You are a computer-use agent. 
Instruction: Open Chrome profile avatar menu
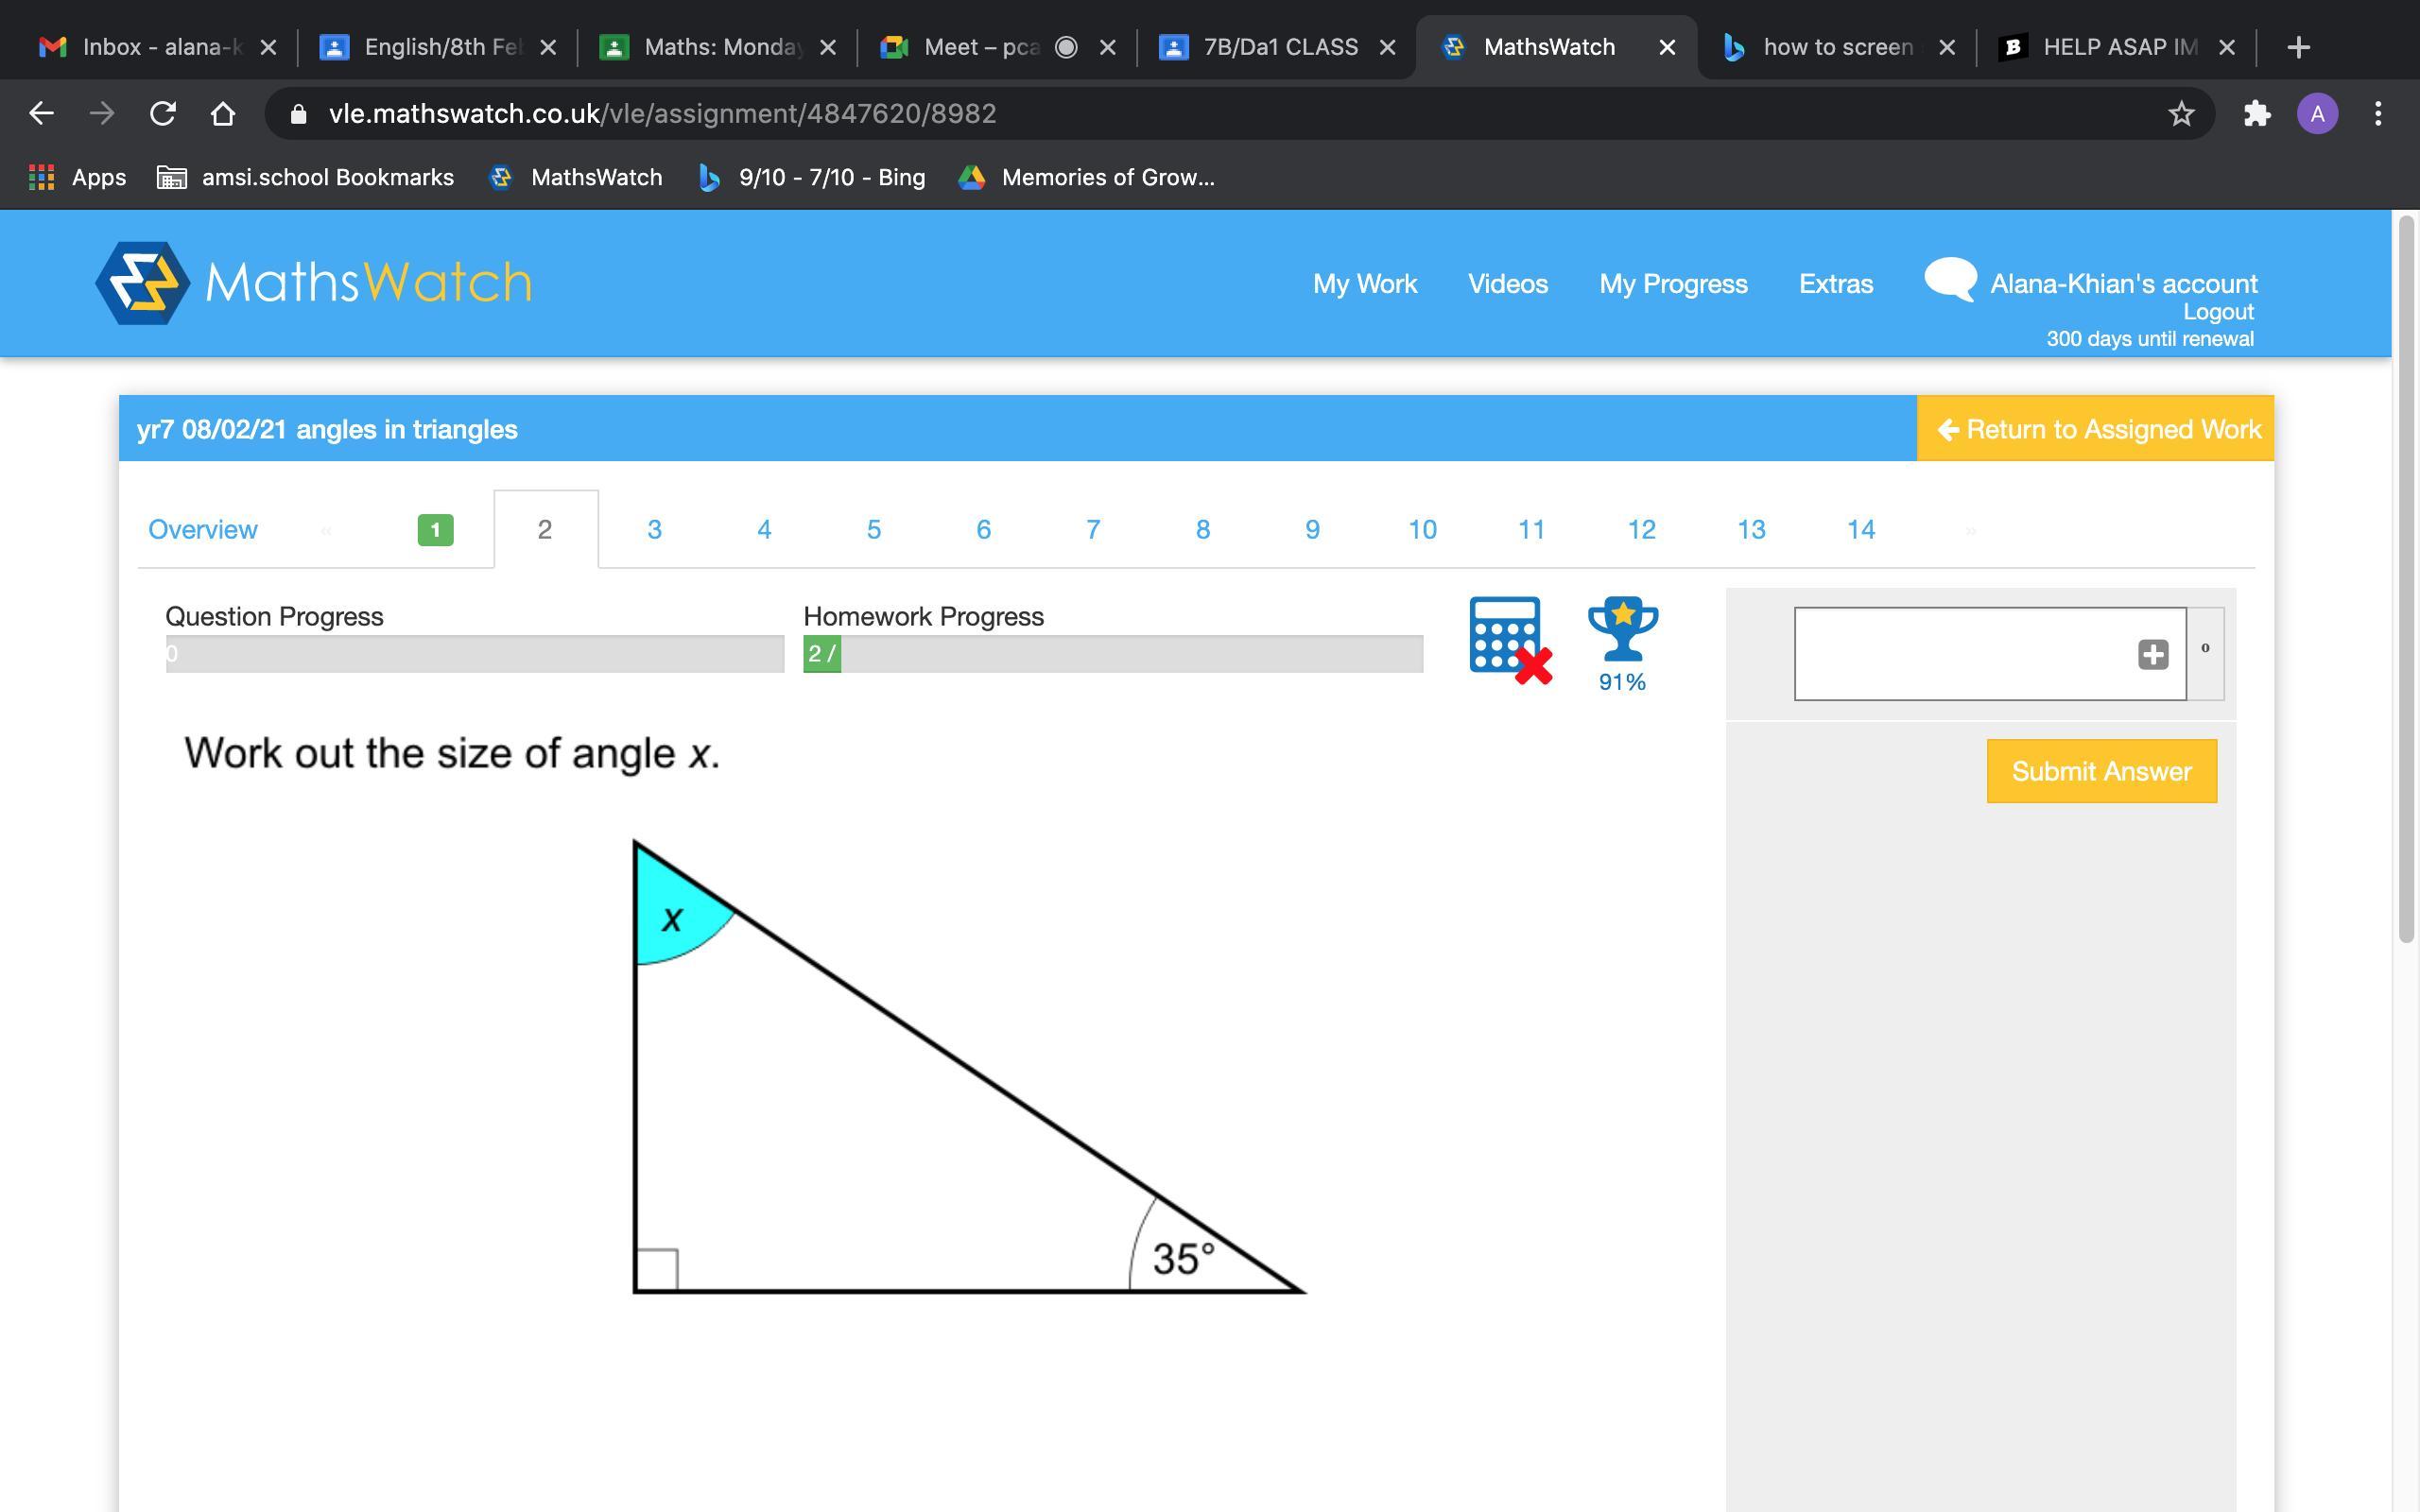(2317, 114)
